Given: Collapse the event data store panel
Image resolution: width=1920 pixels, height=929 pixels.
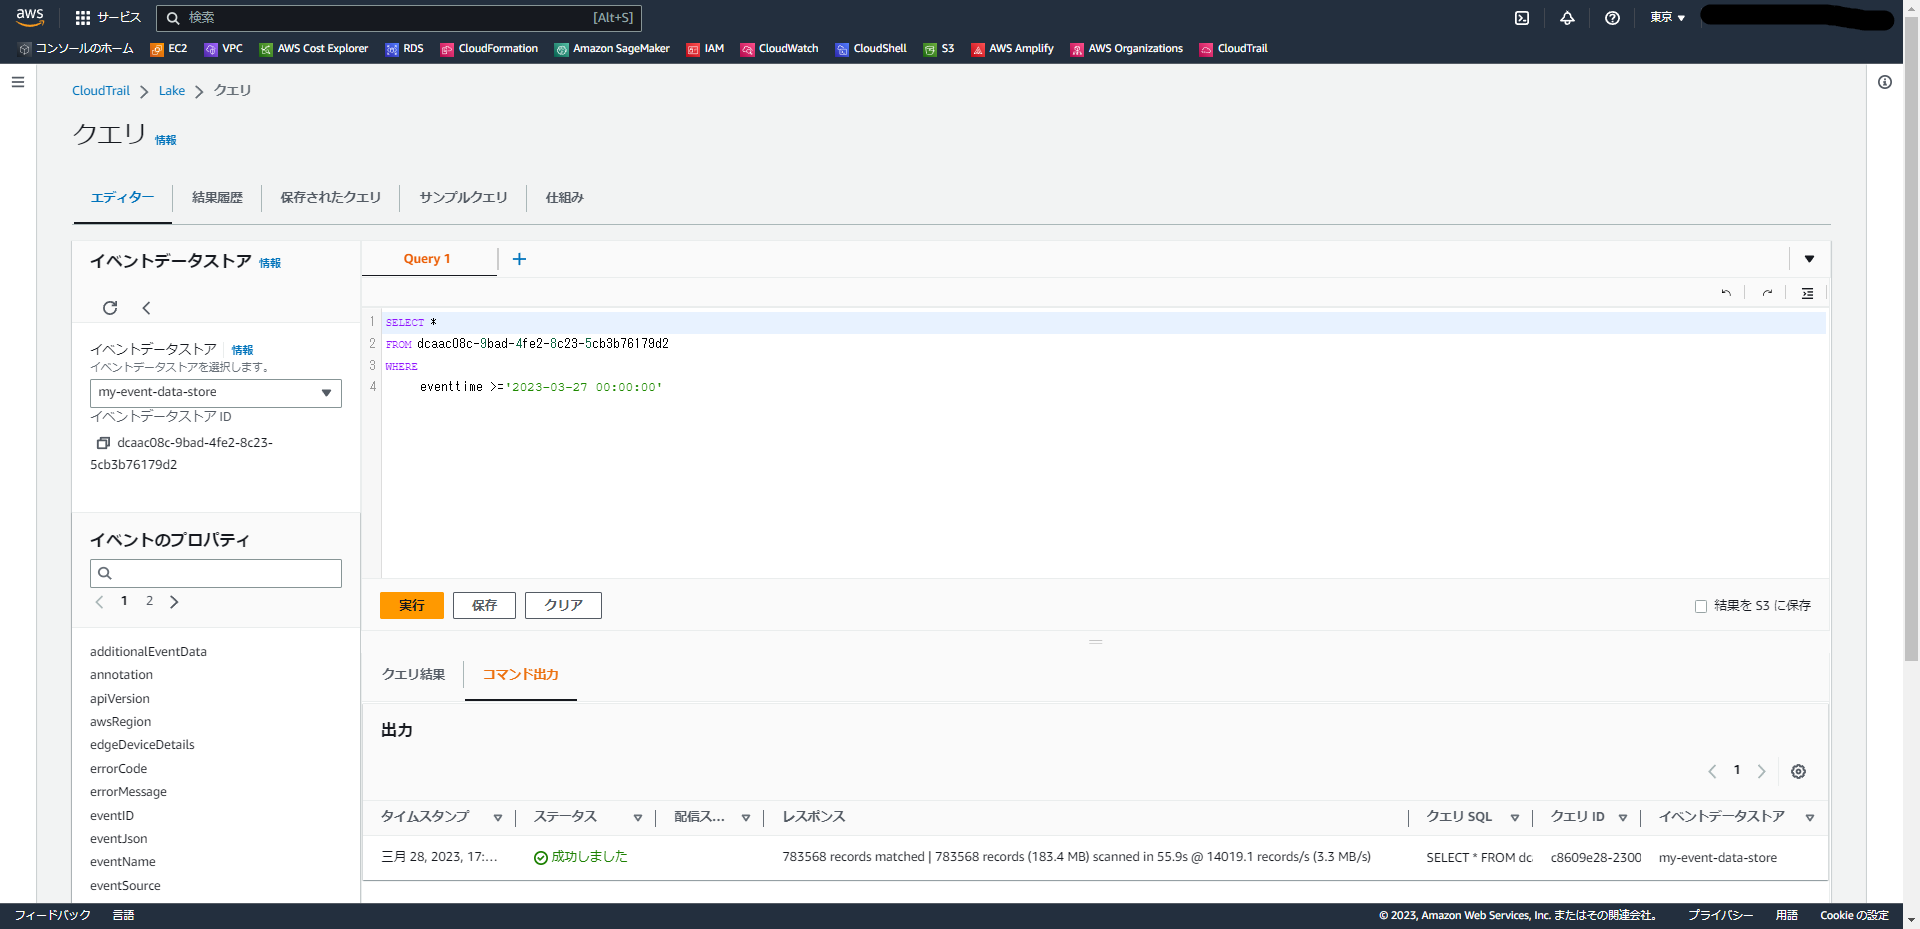Looking at the screenshot, I should click(146, 308).
